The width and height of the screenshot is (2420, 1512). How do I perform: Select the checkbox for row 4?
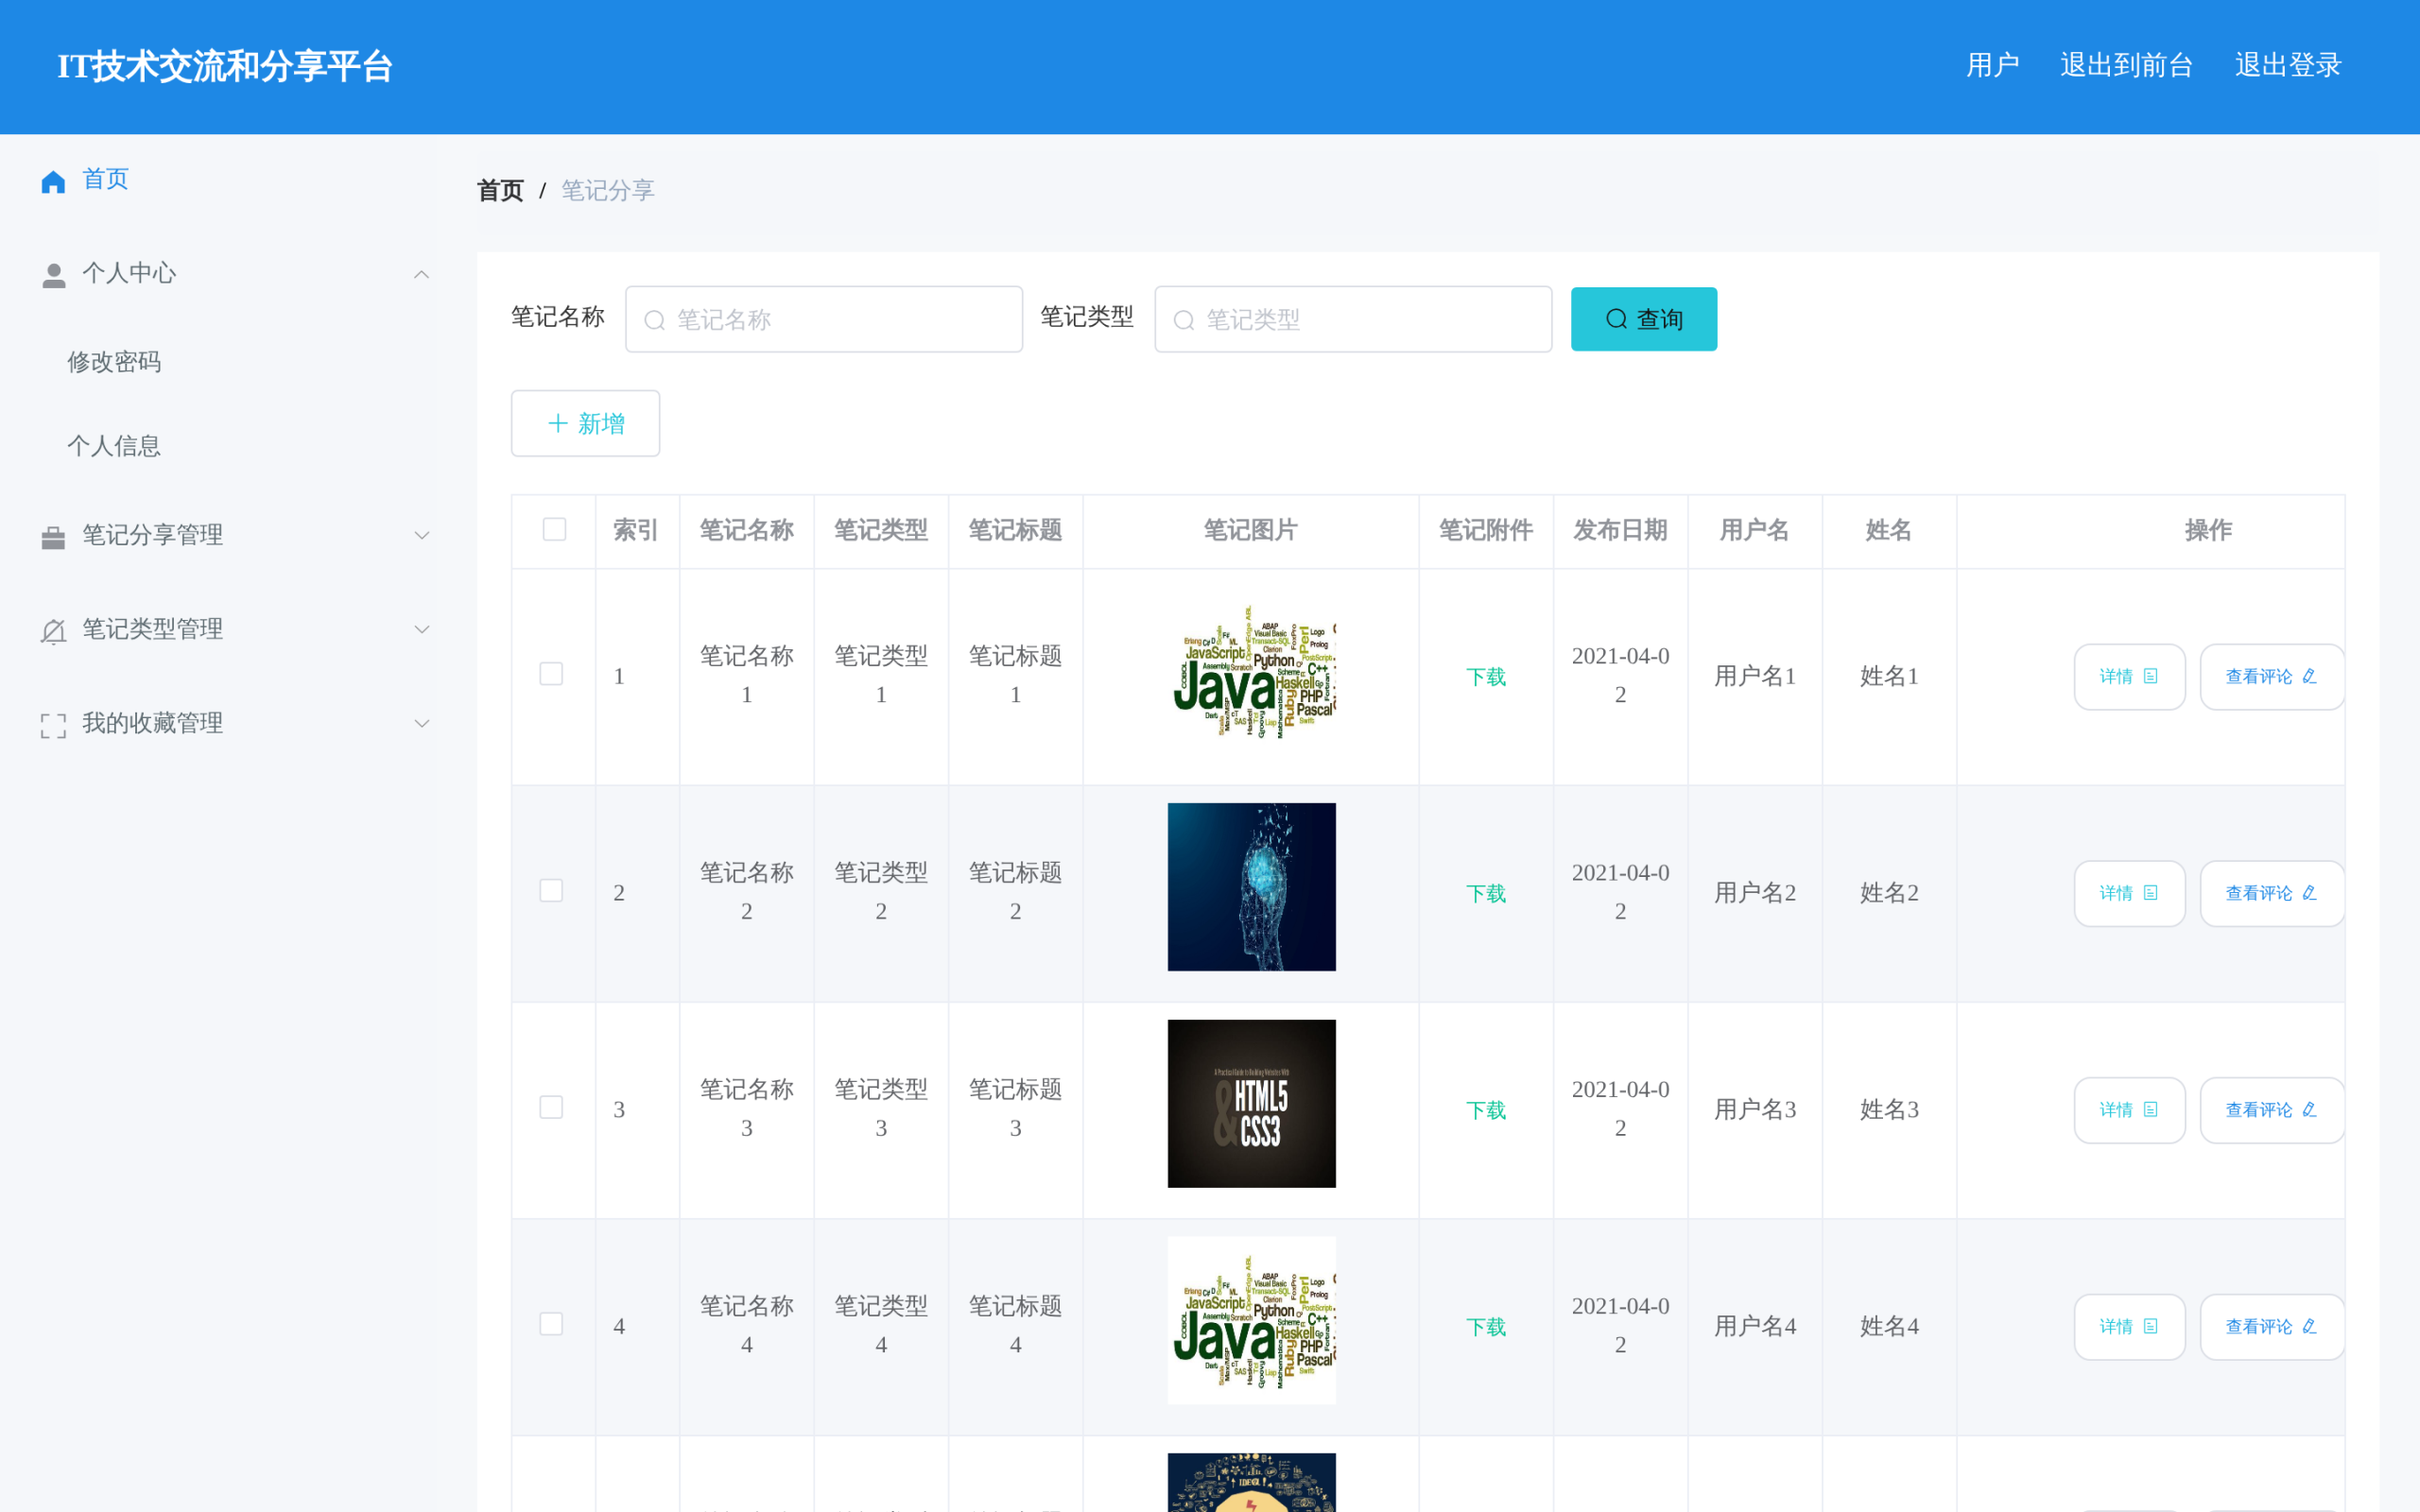coord(551,1324)
